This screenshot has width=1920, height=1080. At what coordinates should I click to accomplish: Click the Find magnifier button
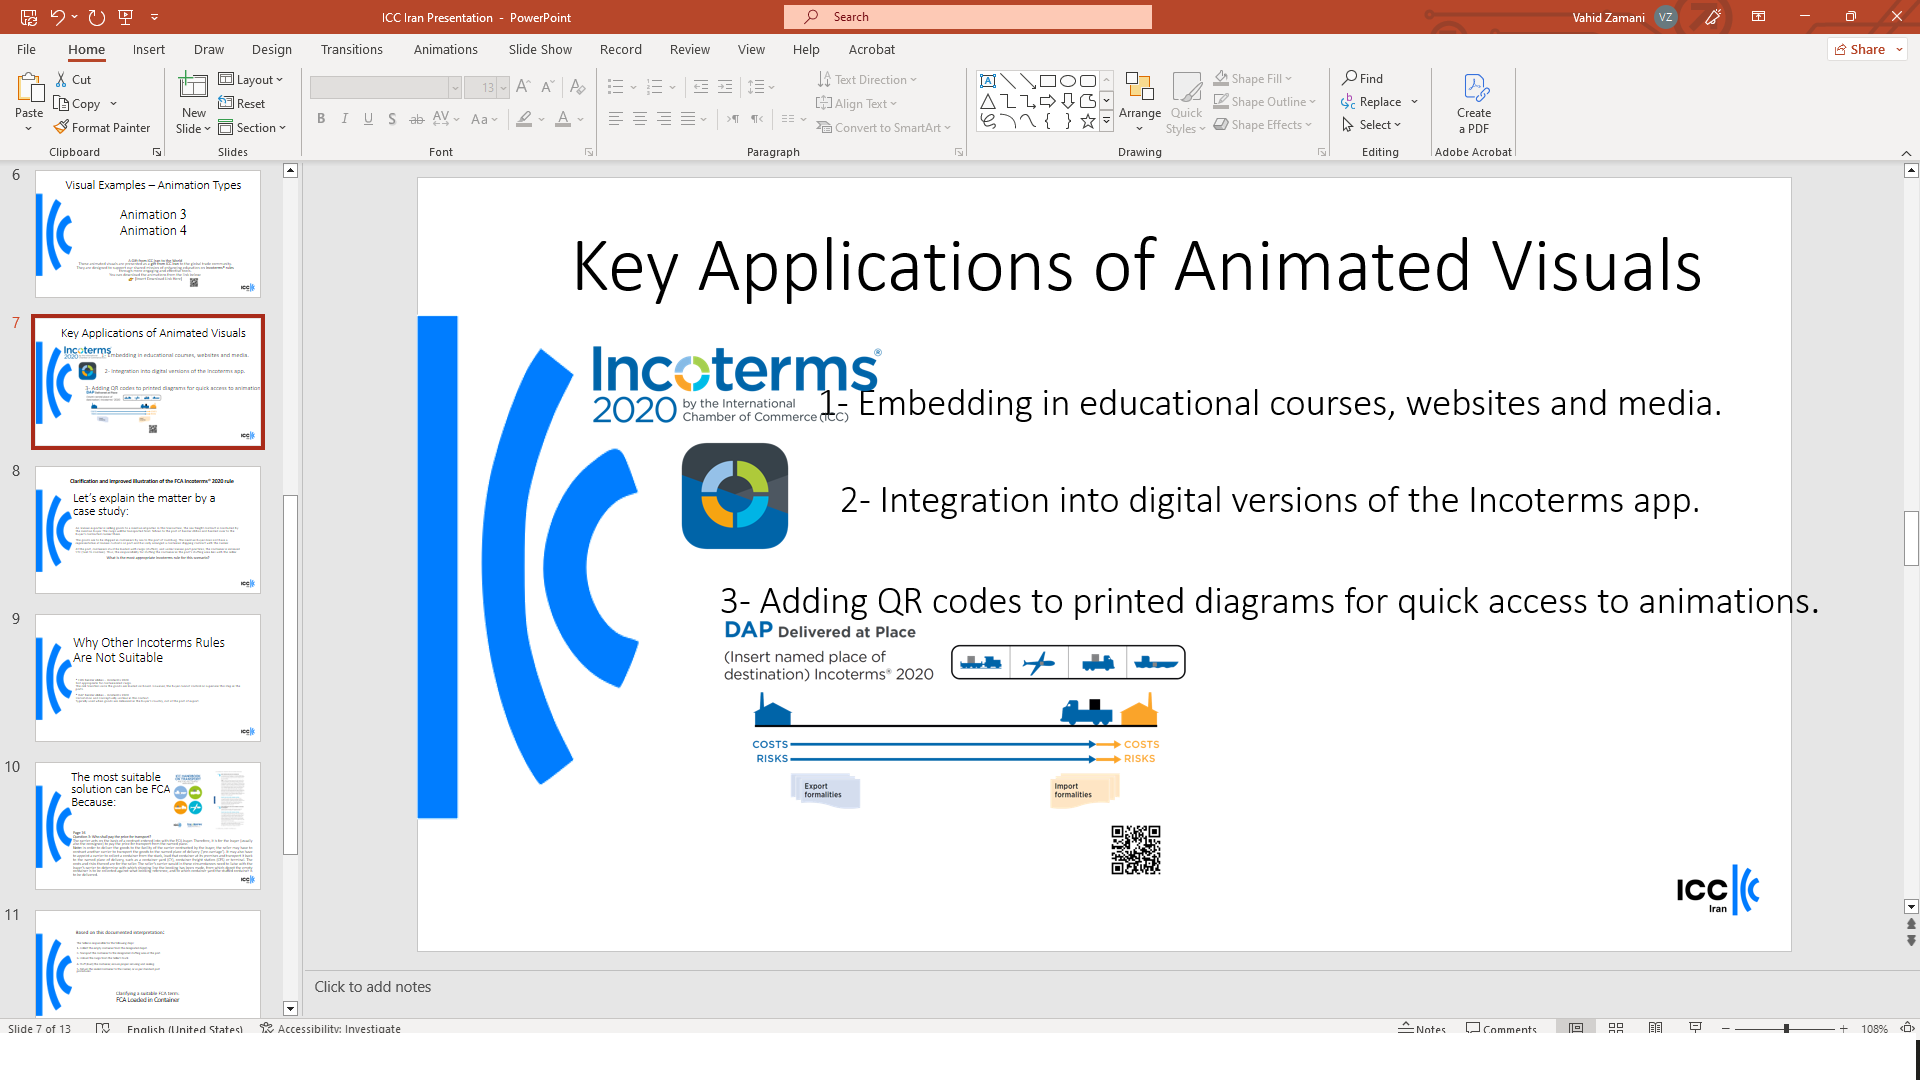(x=1363, y=79)
